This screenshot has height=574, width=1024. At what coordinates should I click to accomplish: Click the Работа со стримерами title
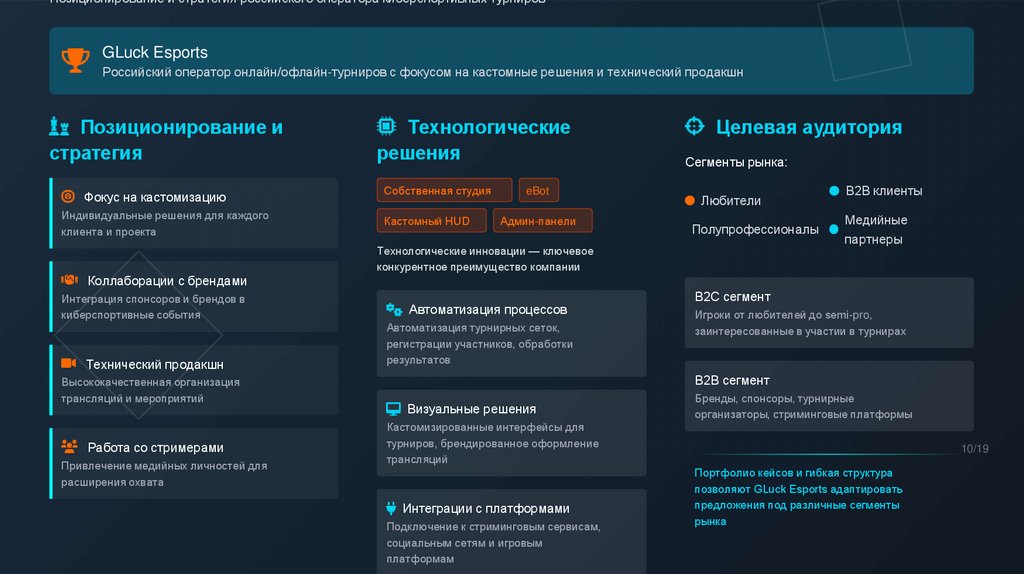(155, 447)
